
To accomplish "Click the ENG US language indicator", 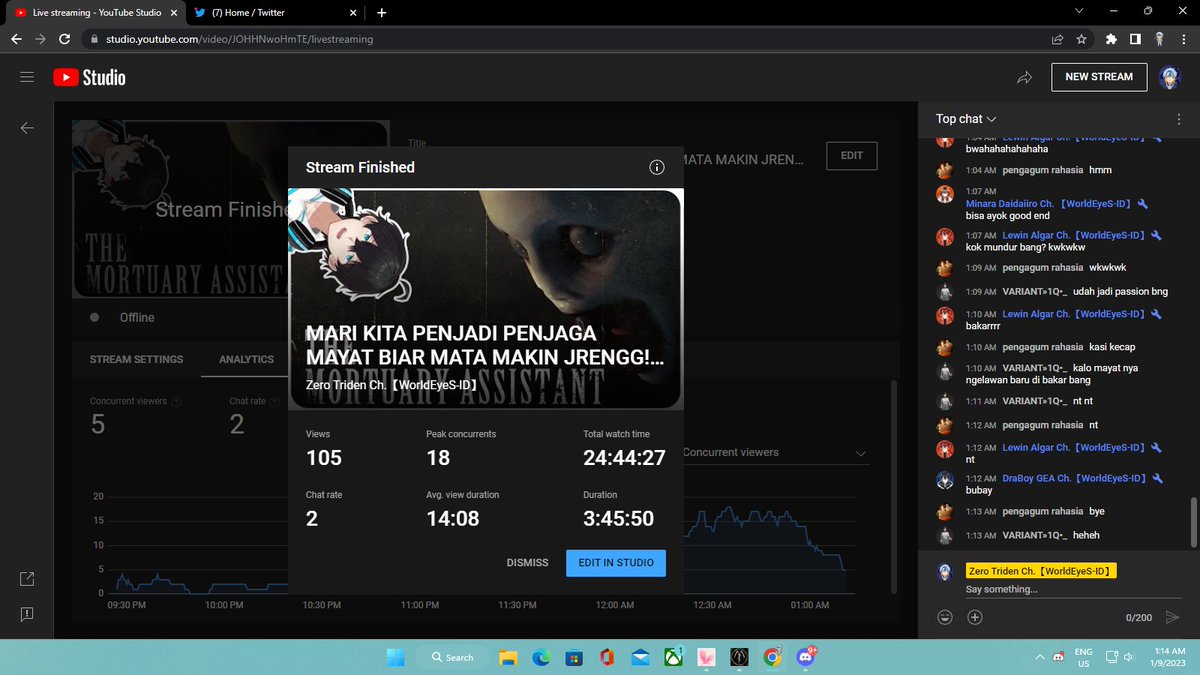I will pos(1084,657).
